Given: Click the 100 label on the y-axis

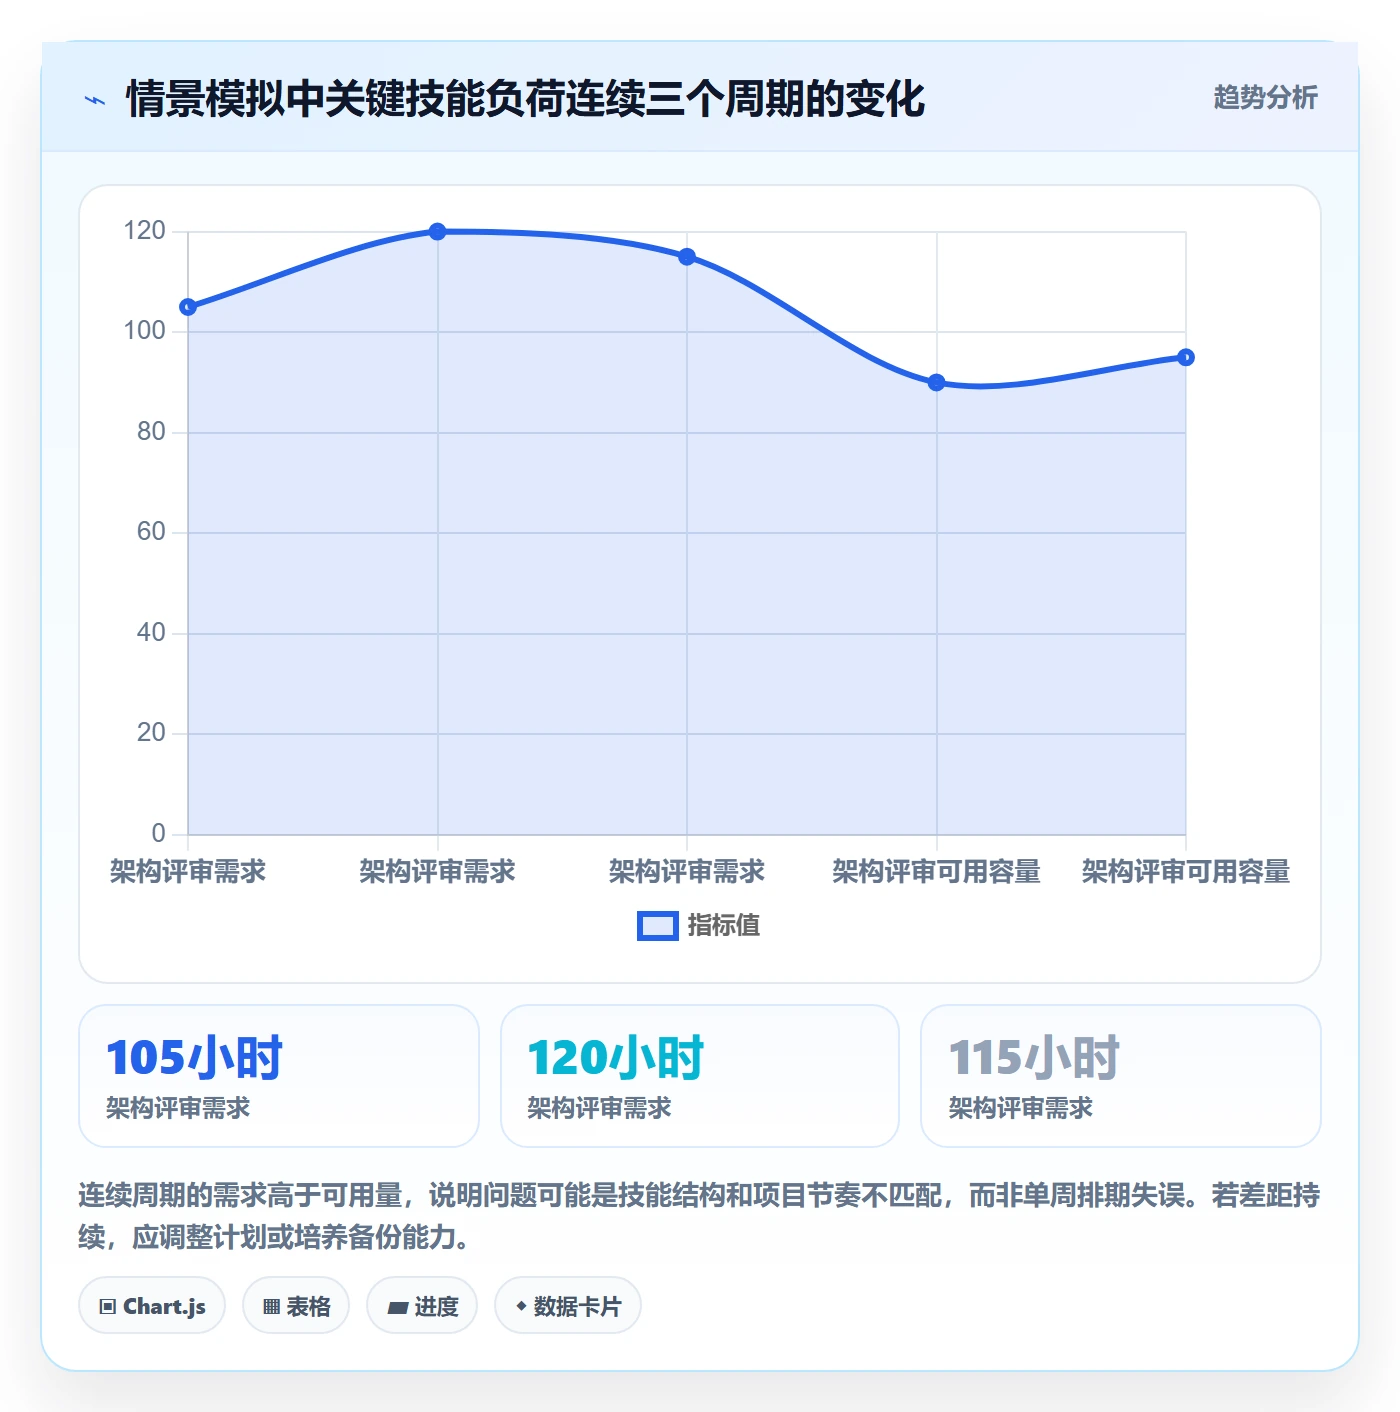Looking at the screenshot, I should (144, 331).
